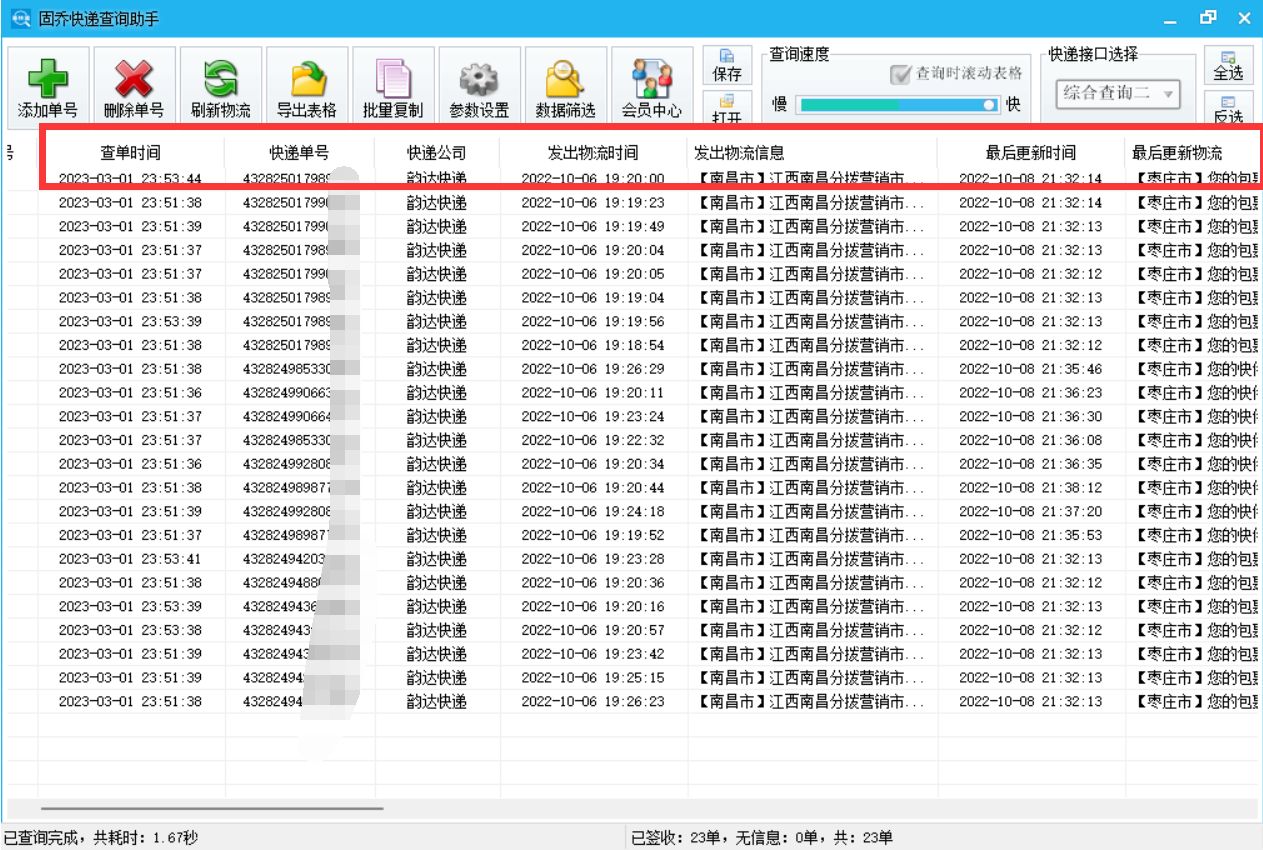Viewport: 1263px width, 850px height.
Task: Click 刷新物流 to refresh logistics info
Action: (x=218, y=87)
